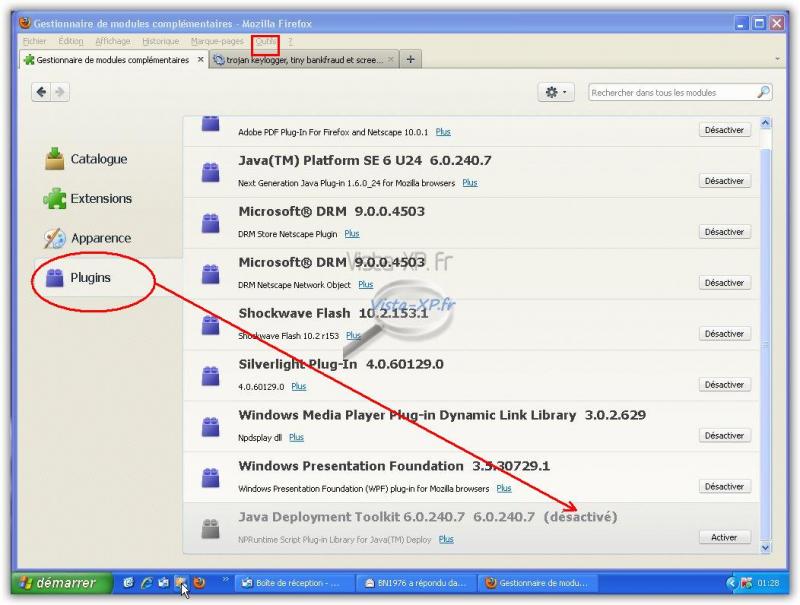
Task: Open 'Plus' link for Adobe PDF Plug-In
Action: [443, 132]
